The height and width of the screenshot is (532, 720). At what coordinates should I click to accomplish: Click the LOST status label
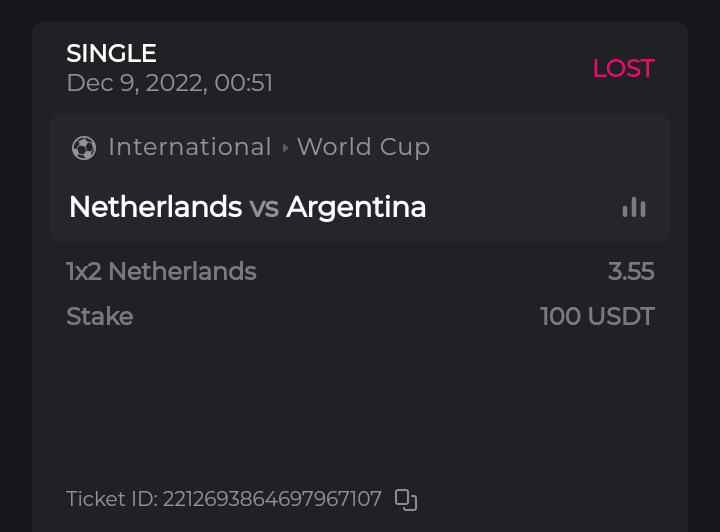[x=623, y=68]
